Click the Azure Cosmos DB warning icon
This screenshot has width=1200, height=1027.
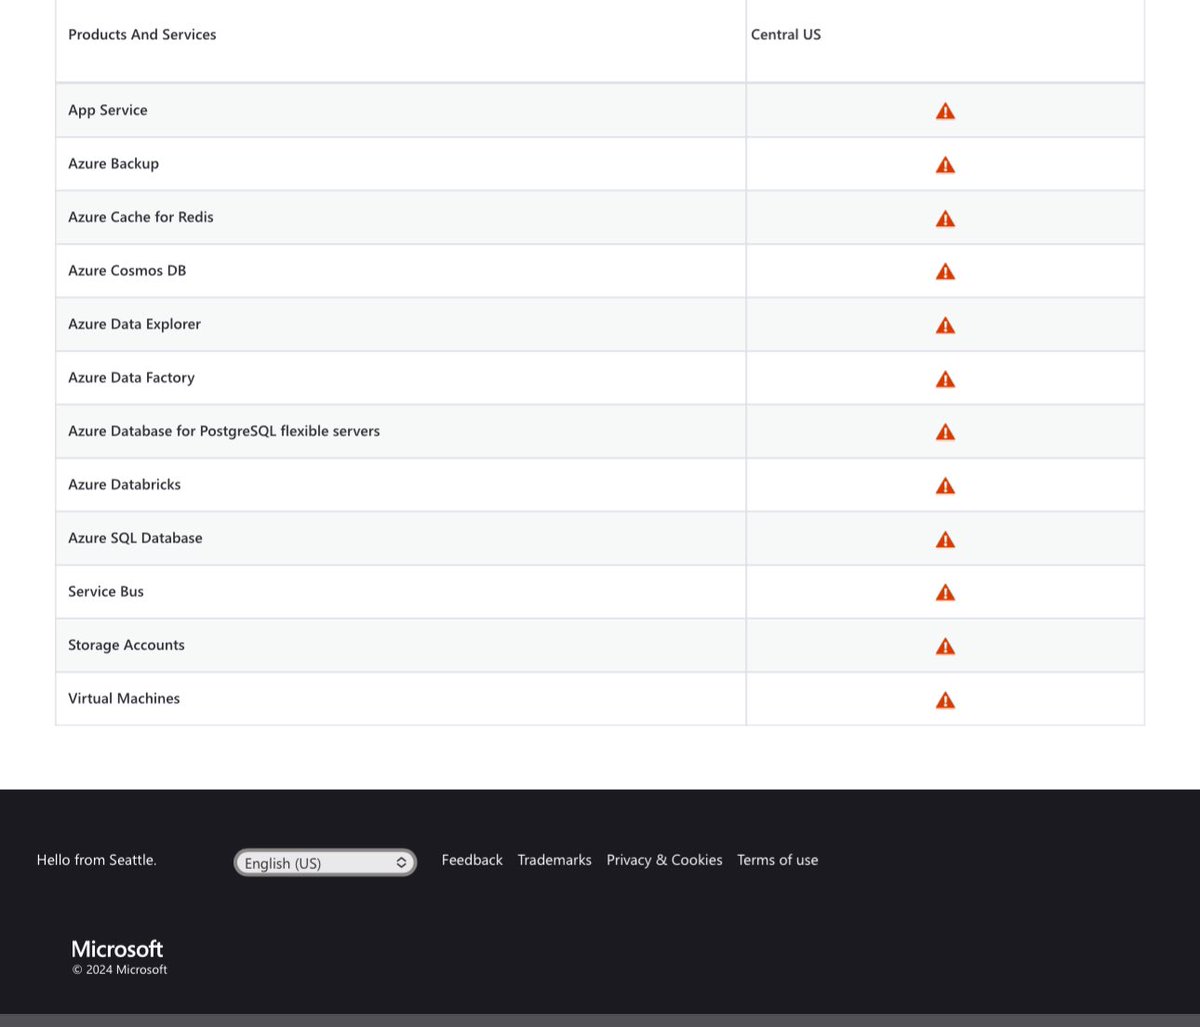pyautogui.click(x=945, y=271)
